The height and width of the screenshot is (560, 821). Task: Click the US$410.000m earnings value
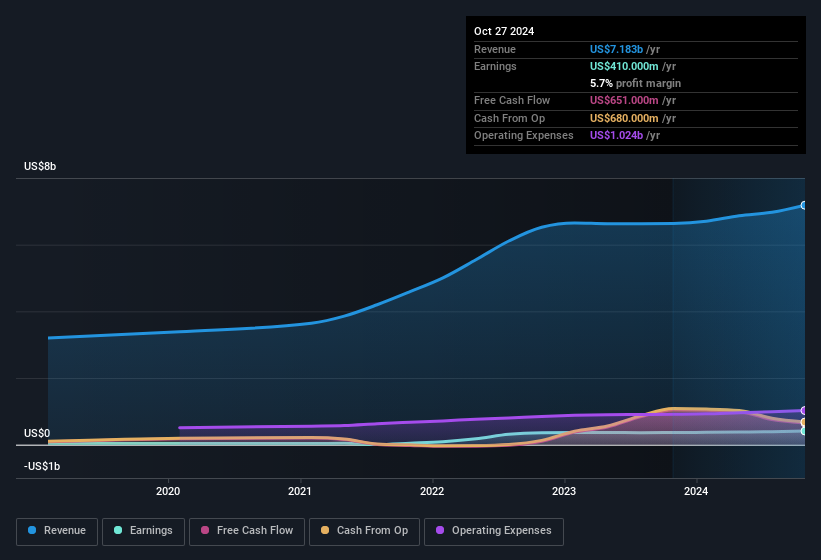coord(624,66)
